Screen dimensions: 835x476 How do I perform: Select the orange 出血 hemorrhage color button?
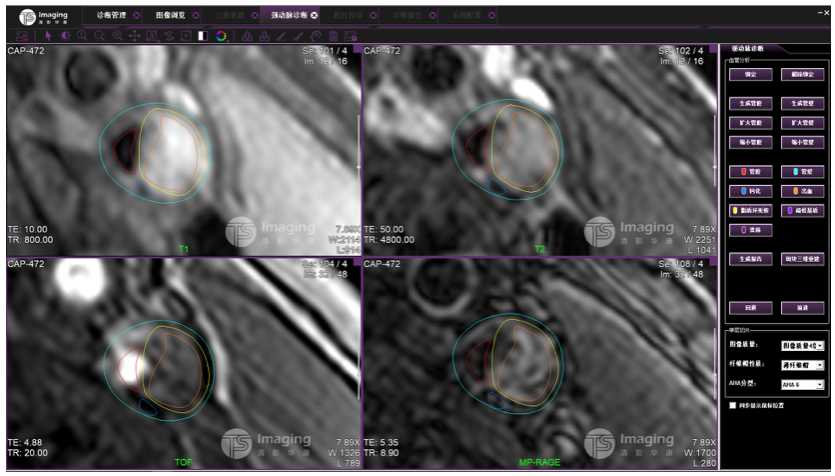(x=801, y=190)
